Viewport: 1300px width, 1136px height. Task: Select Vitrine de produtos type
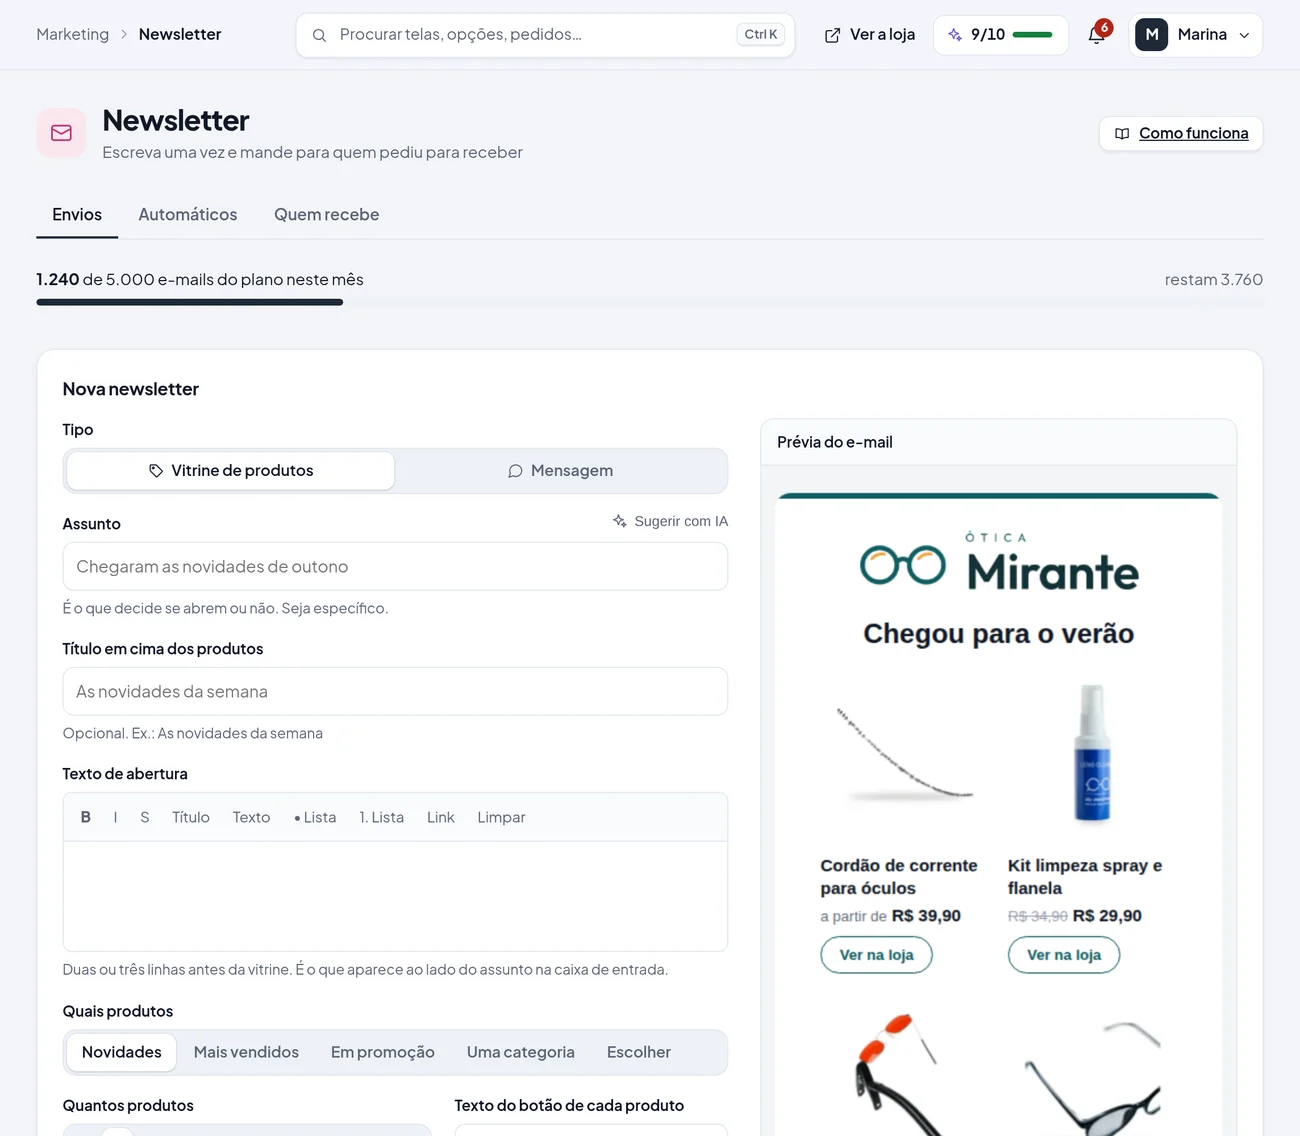(231, 471)
